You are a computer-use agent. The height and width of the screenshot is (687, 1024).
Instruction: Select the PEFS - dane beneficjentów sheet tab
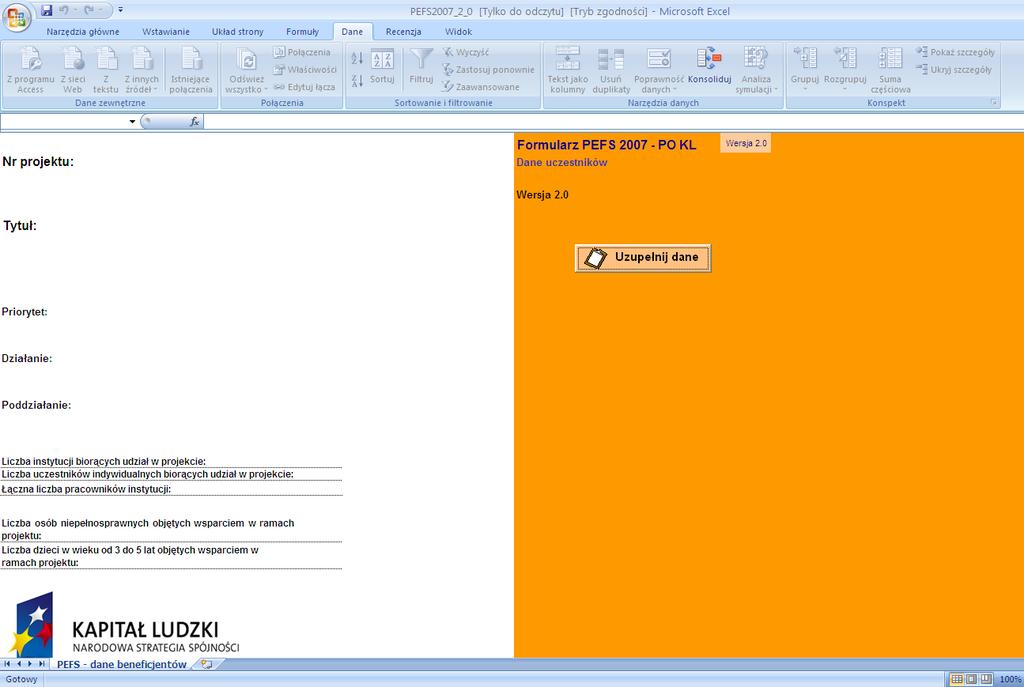122,664
